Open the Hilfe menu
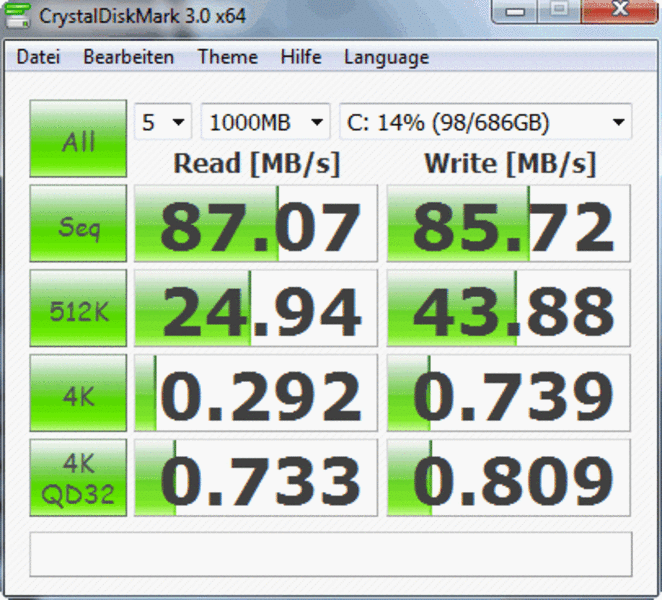The image size is (662, 600). (301, 57)
